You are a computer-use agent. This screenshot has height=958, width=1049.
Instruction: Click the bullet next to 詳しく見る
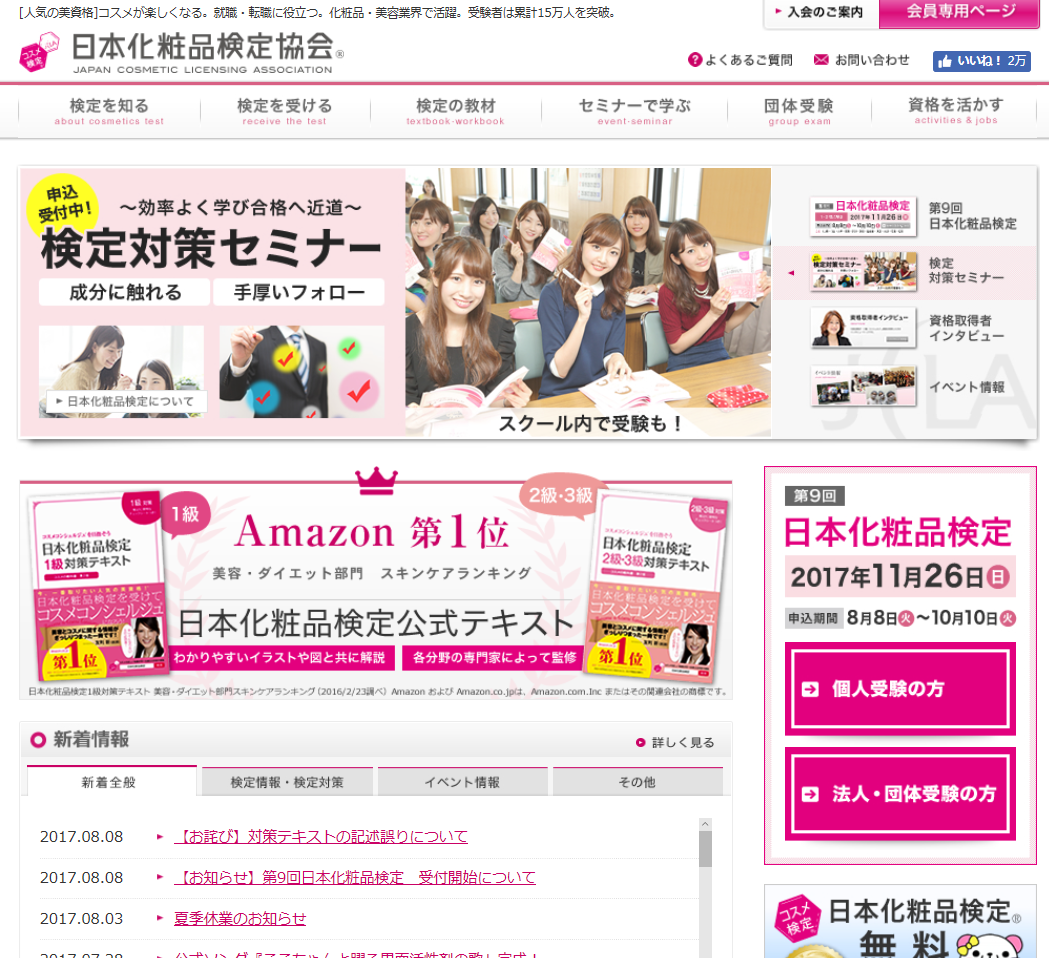[640, 743]
